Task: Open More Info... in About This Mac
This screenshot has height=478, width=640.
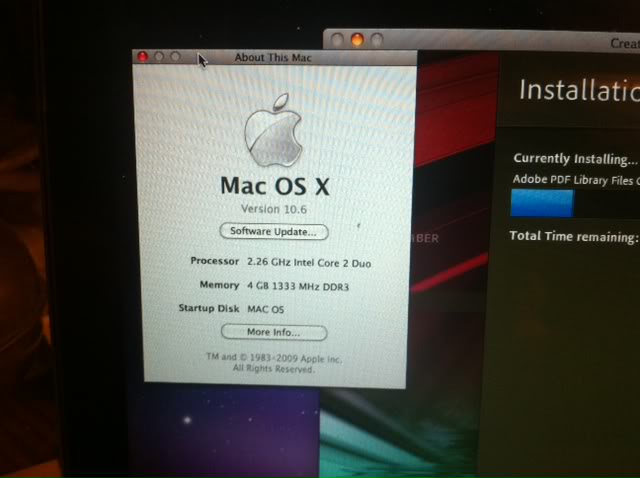Action: (x=274, y=332)
